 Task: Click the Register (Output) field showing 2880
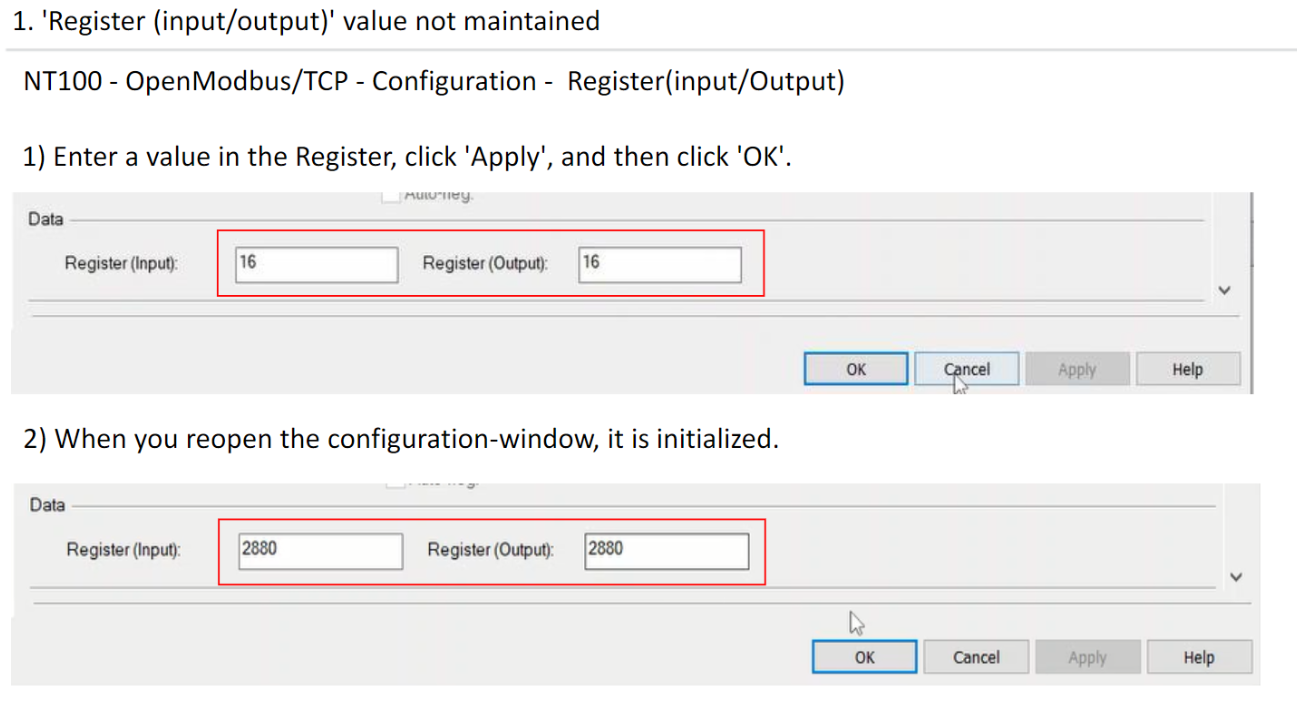coord(666,550)
